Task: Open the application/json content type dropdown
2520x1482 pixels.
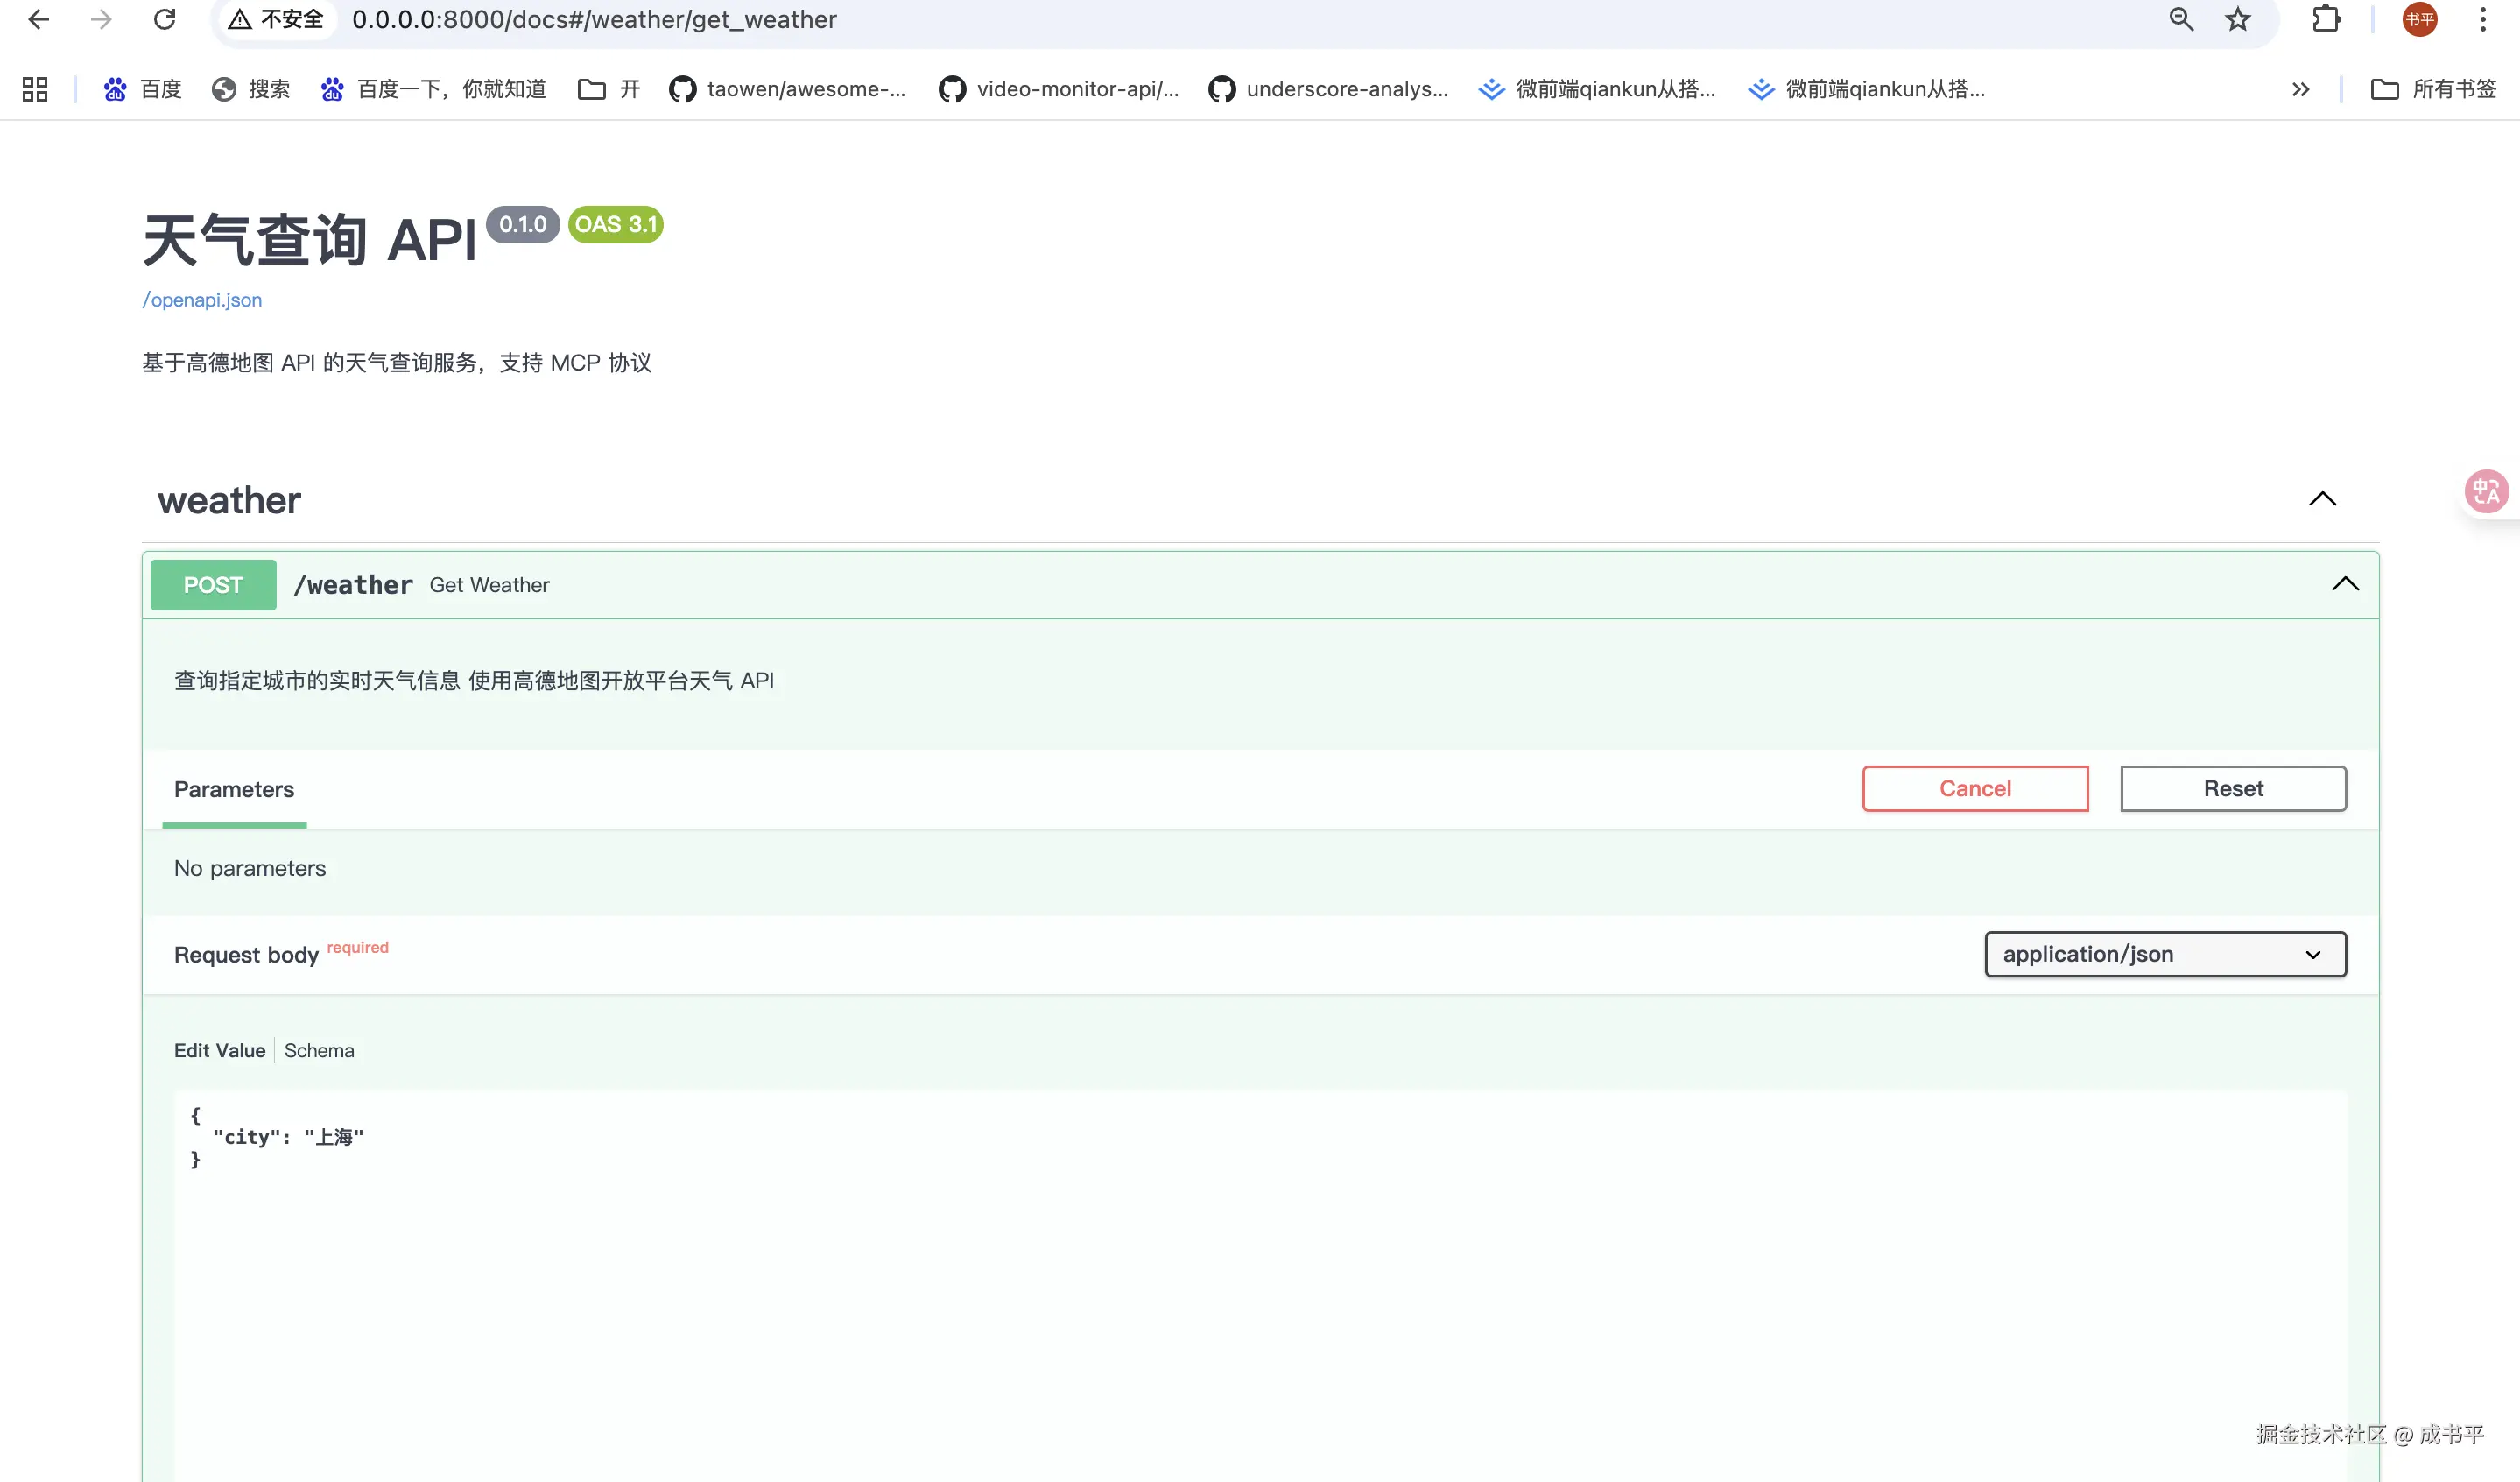Action: point(2164,954)
